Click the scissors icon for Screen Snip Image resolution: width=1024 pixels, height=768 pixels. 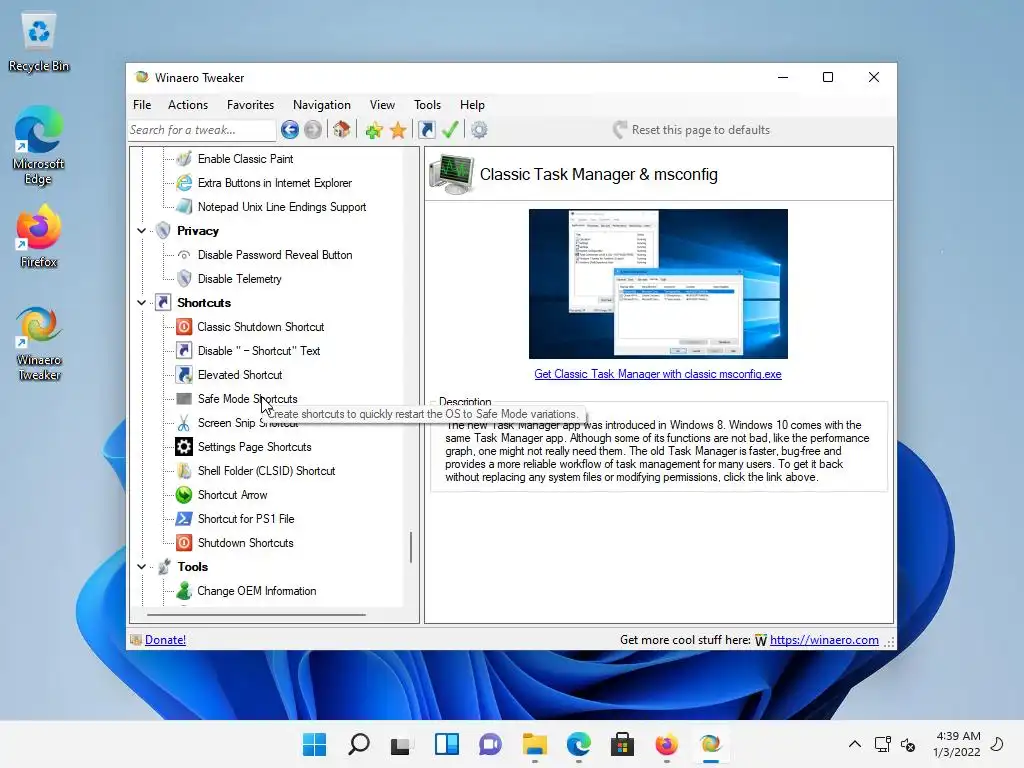click(184, 423)
